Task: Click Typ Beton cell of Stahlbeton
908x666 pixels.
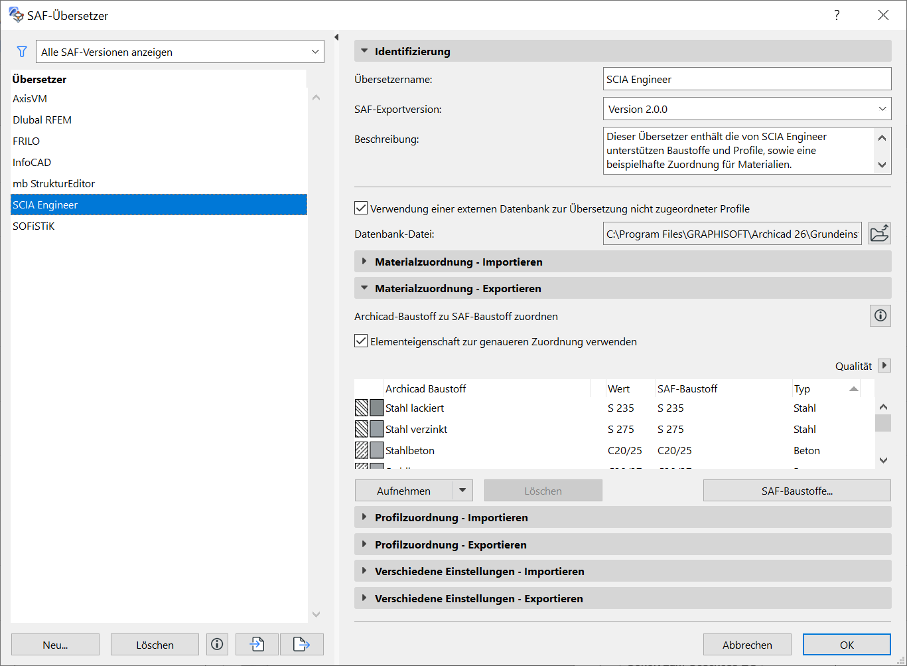Action: (x=806, y=451)
